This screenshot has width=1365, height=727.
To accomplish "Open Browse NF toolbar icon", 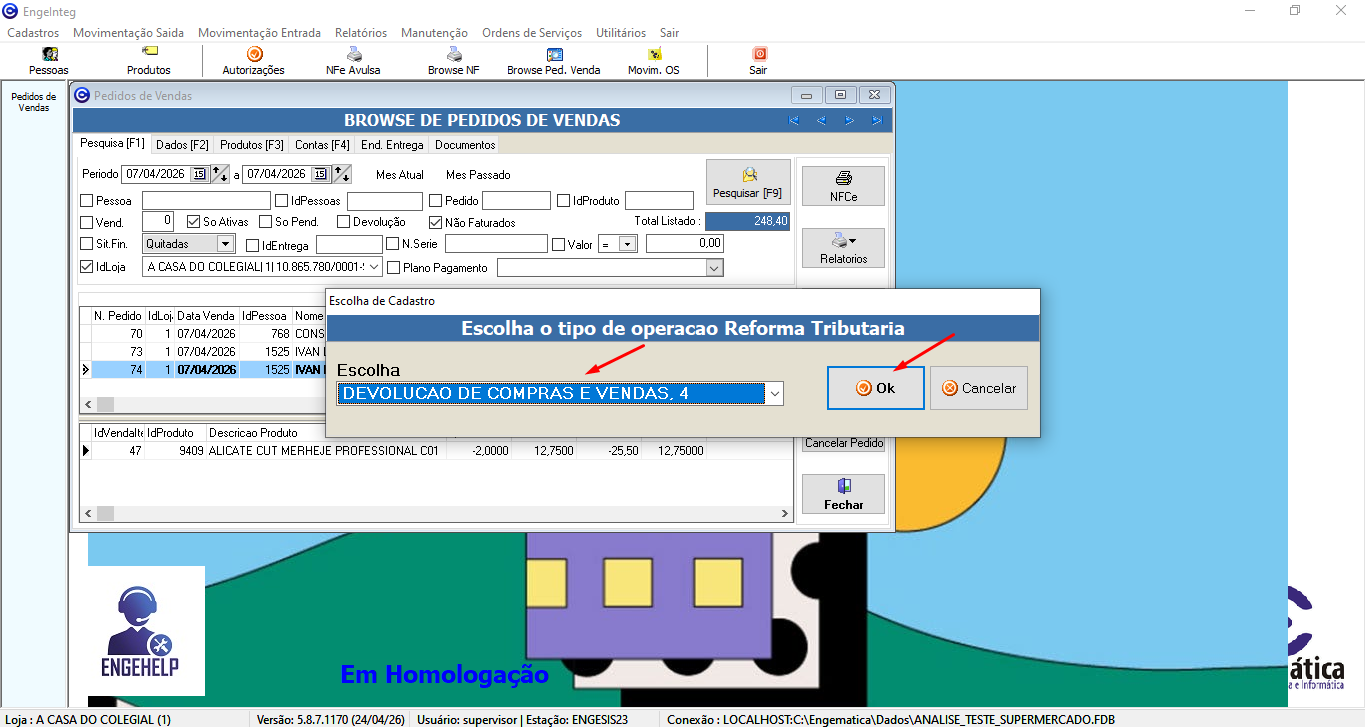I will pos(453,60).
